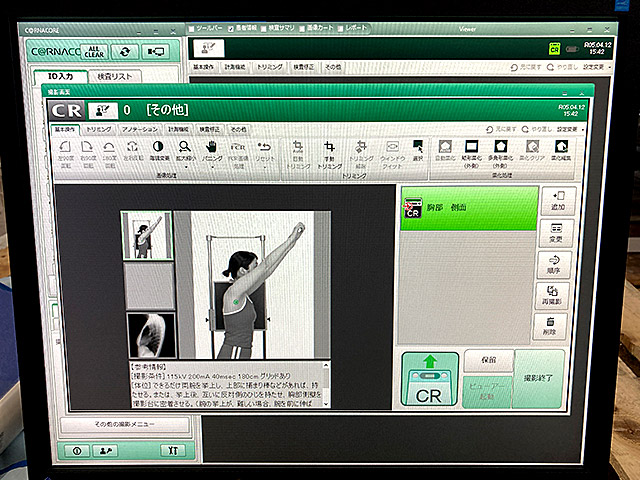The image size is (640, 480).
Task: Click the その他の撮影メニュー button
Action: point(125,424)
